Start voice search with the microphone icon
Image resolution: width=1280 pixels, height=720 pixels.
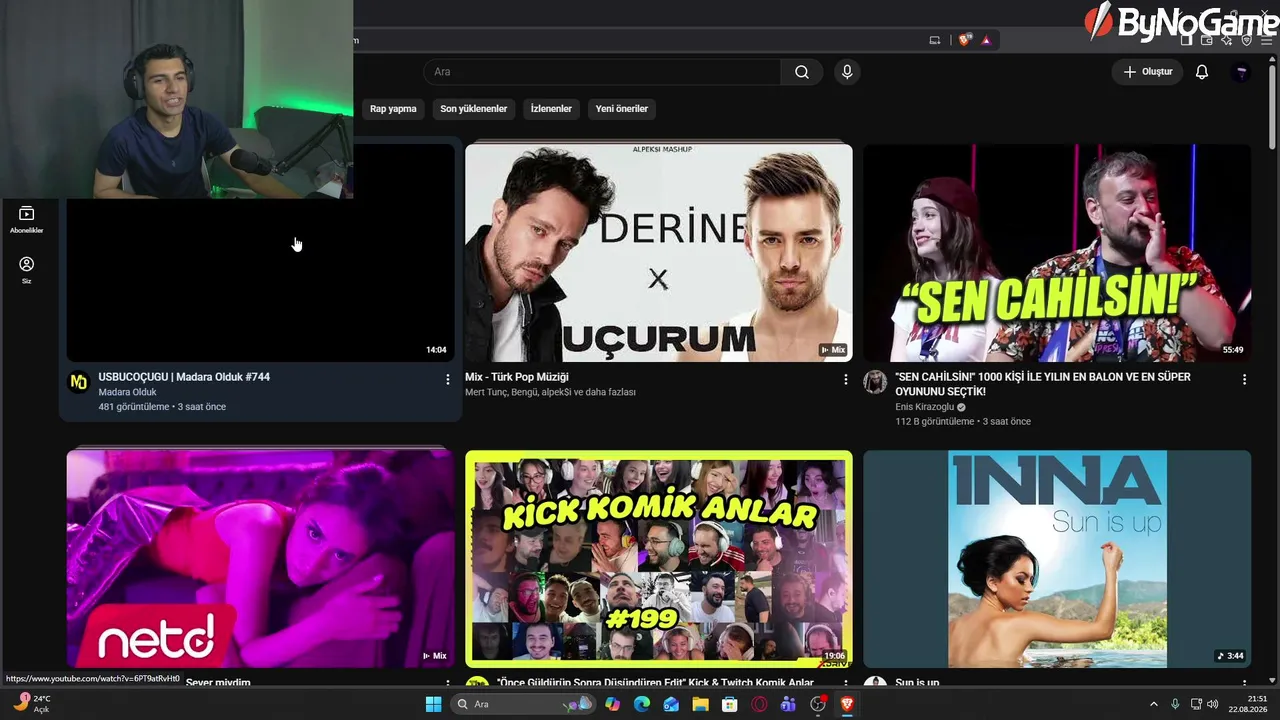(847, 72)
